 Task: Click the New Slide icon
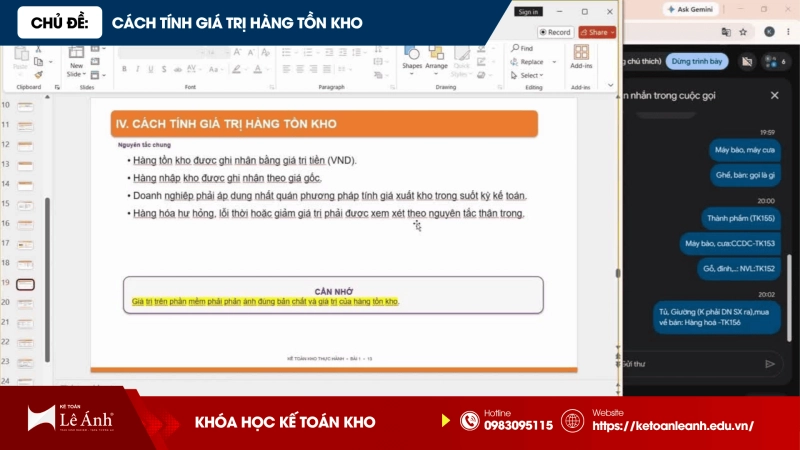coord(76,53)
